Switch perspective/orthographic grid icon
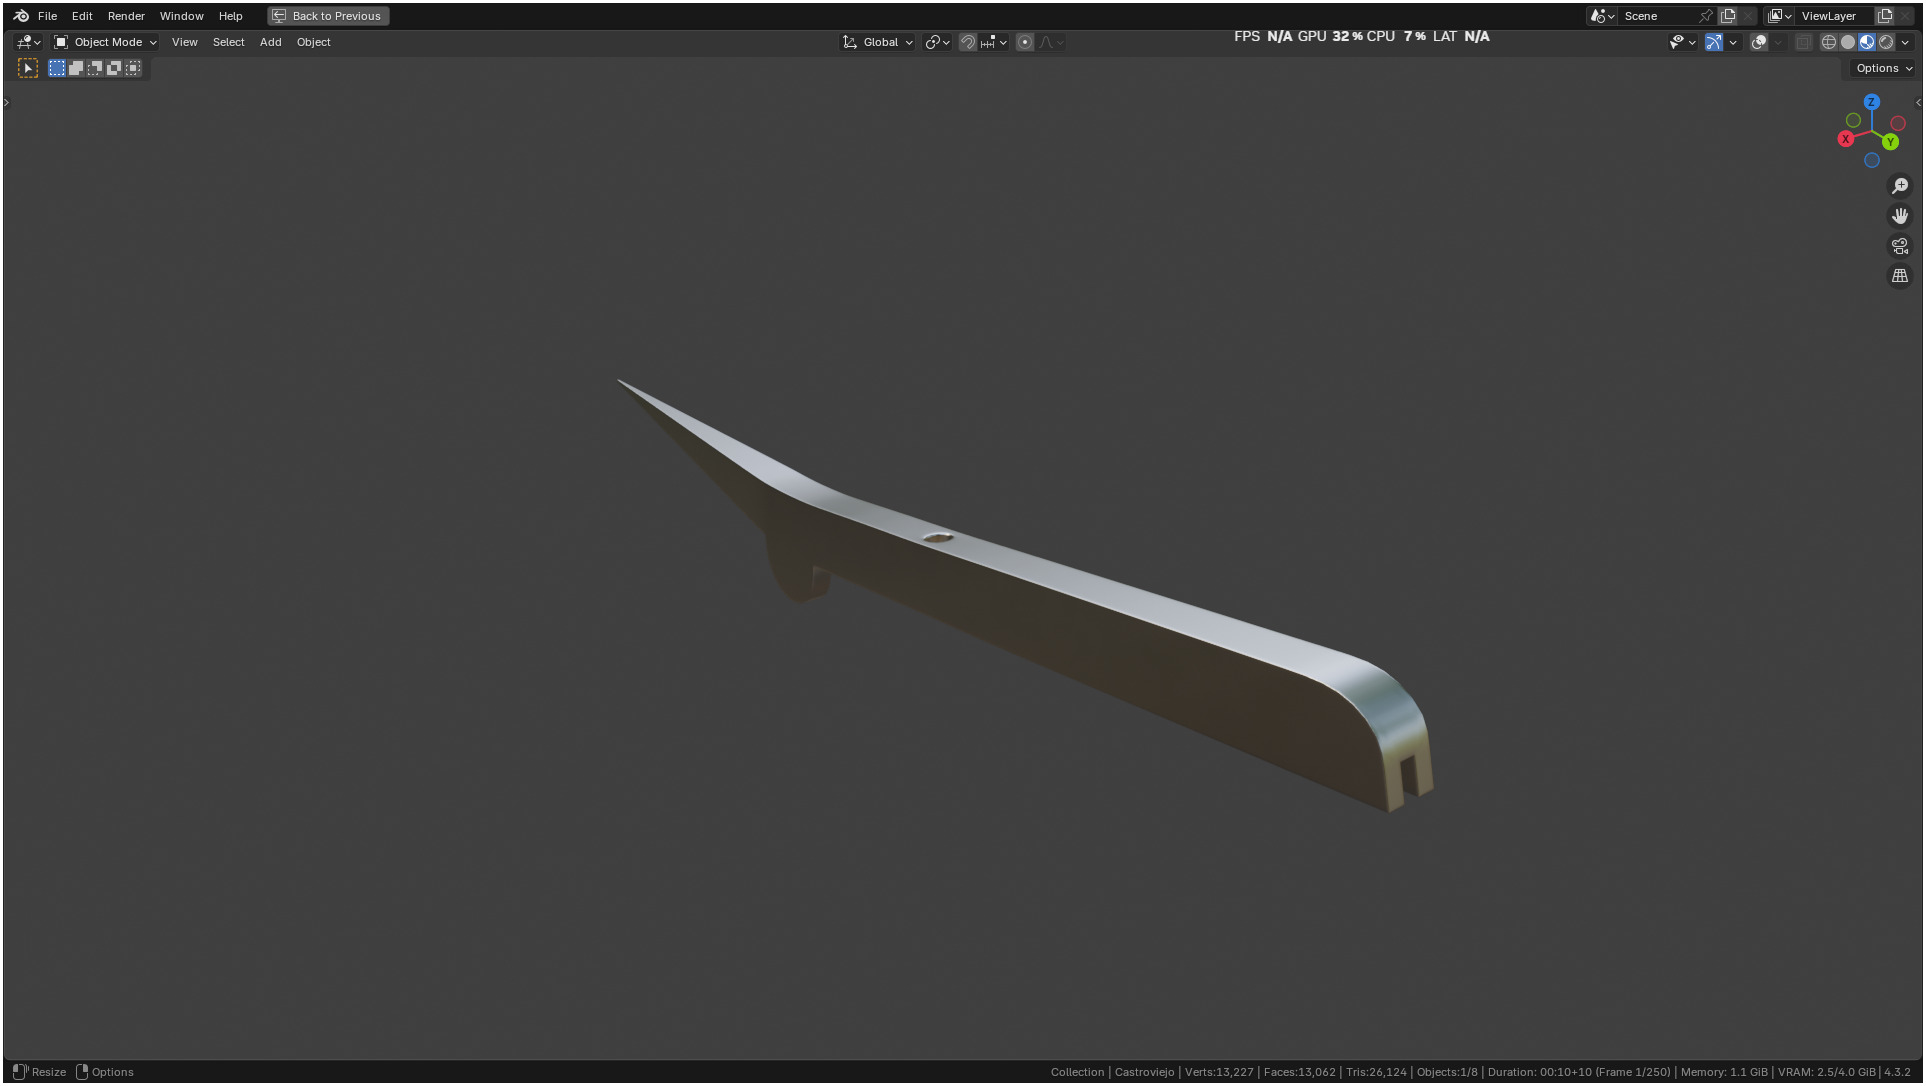Screen dimensions: 1926x1086 tap(1900, 276)
